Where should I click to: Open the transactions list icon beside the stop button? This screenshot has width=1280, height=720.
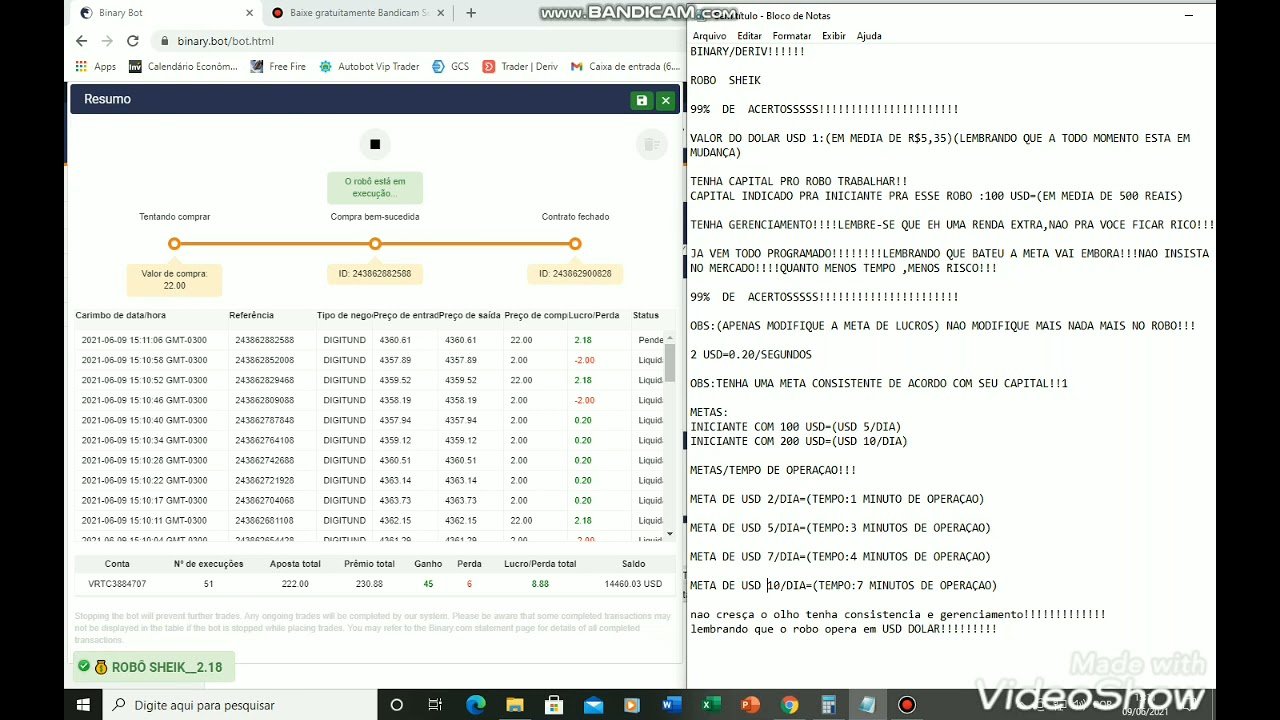click(651, 144)
